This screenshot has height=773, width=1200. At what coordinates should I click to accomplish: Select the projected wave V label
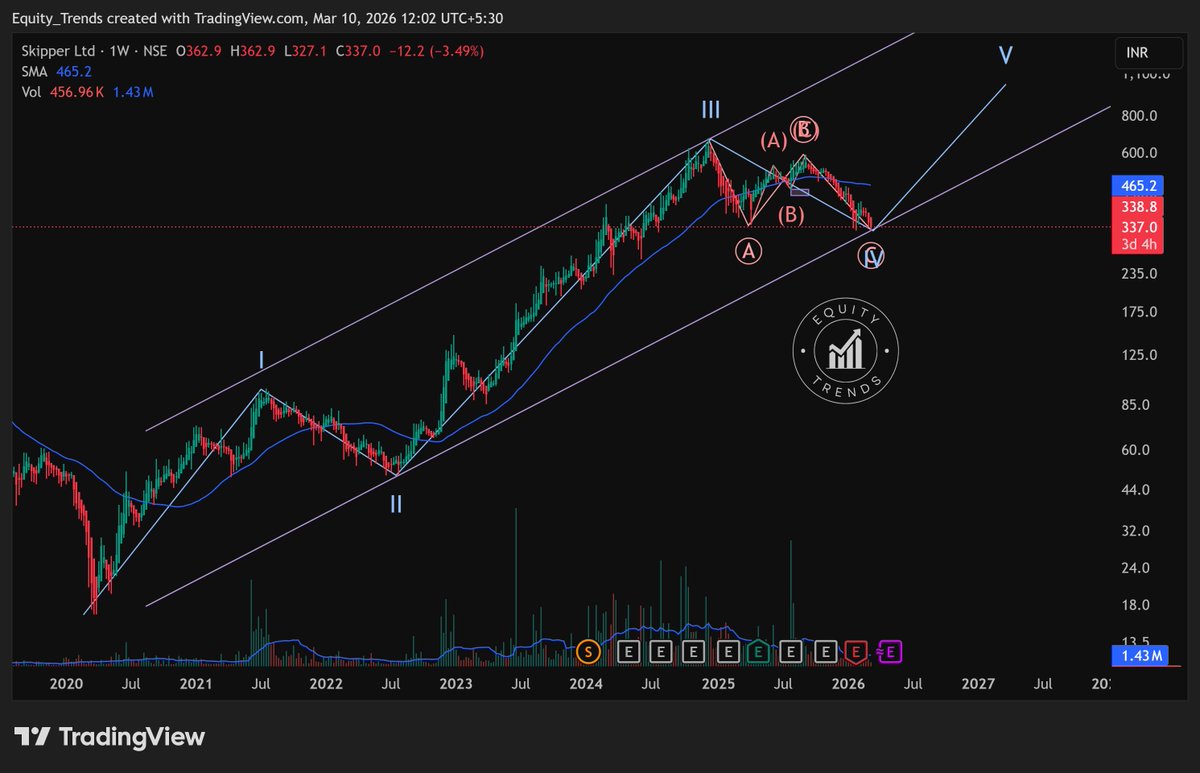[1006, 55]
